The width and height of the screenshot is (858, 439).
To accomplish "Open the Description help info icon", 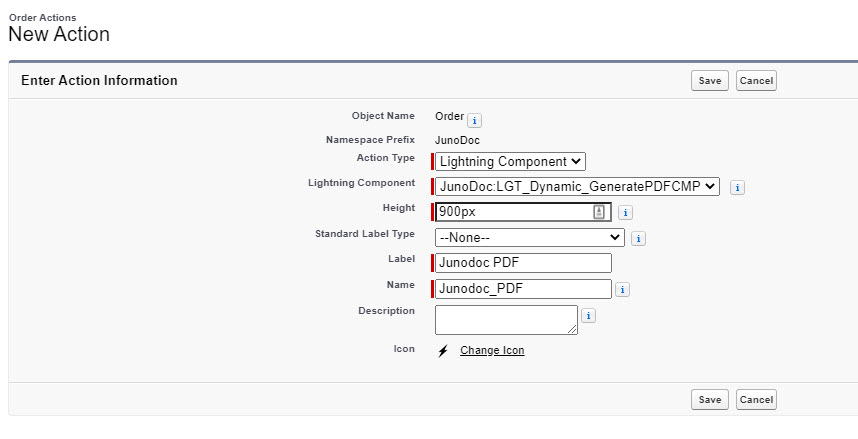I will tap(588, 316).
